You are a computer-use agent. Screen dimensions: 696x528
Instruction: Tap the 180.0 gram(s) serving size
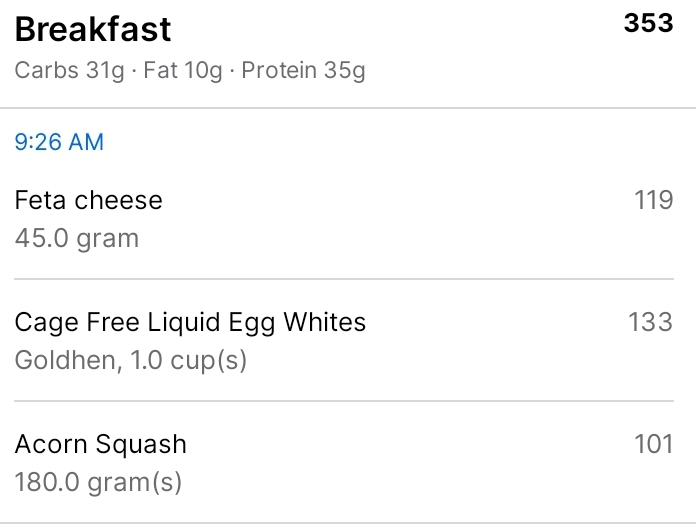click(x=98, y=482)
